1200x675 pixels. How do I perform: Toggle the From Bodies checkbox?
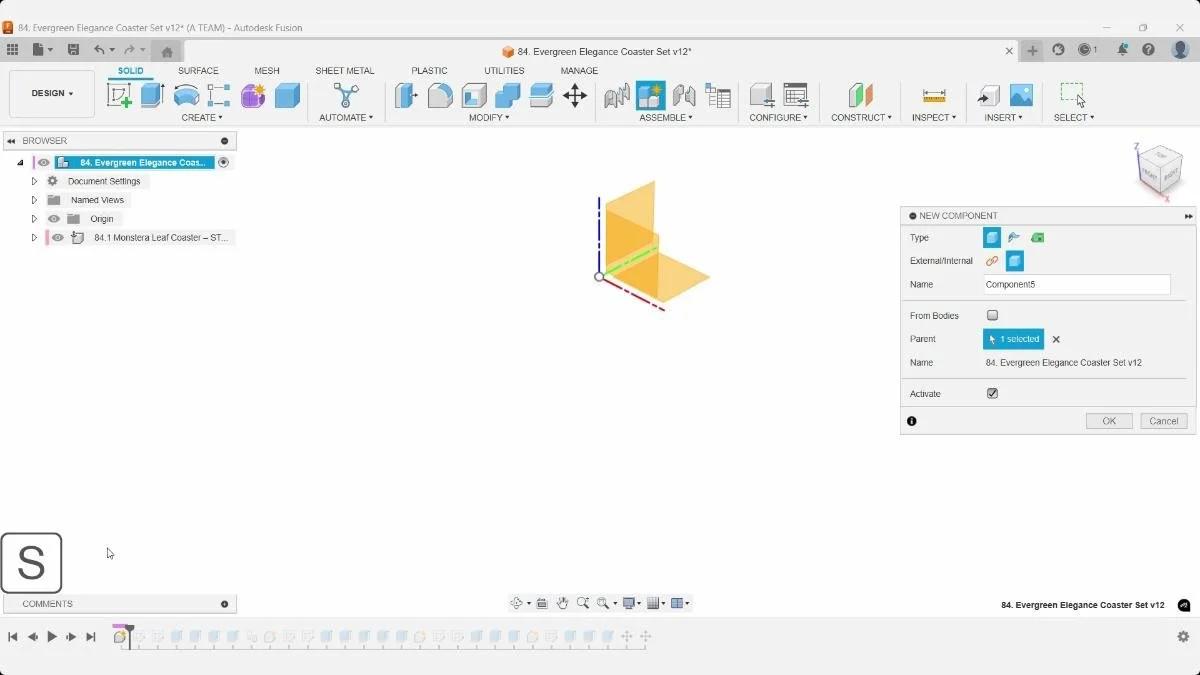click(x=992, y=316)
